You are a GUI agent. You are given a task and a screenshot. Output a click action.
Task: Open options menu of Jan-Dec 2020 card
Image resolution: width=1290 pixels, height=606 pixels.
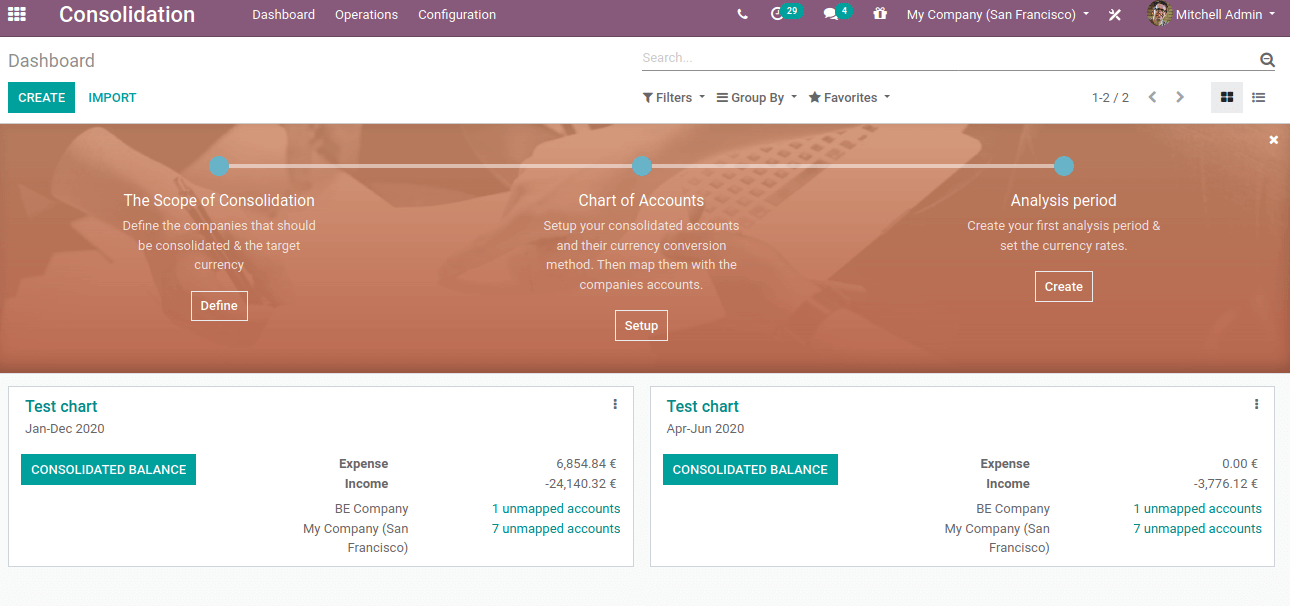615,404
